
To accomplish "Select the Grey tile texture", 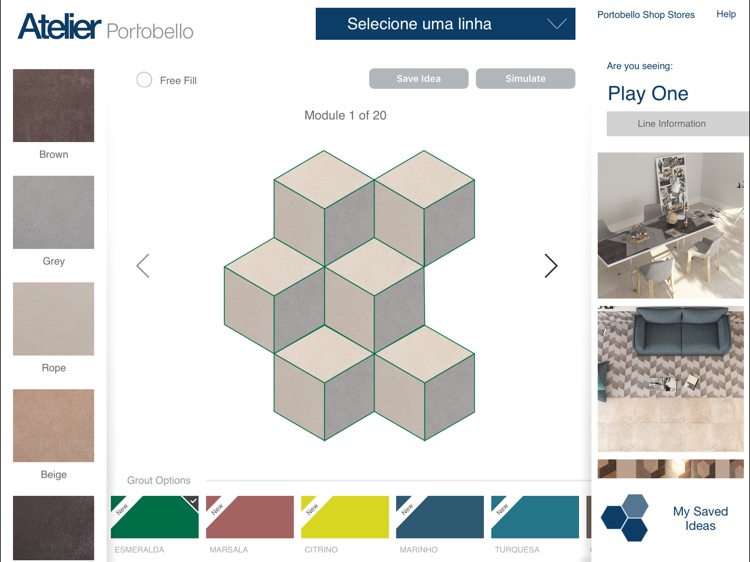I will coord(54,212).
